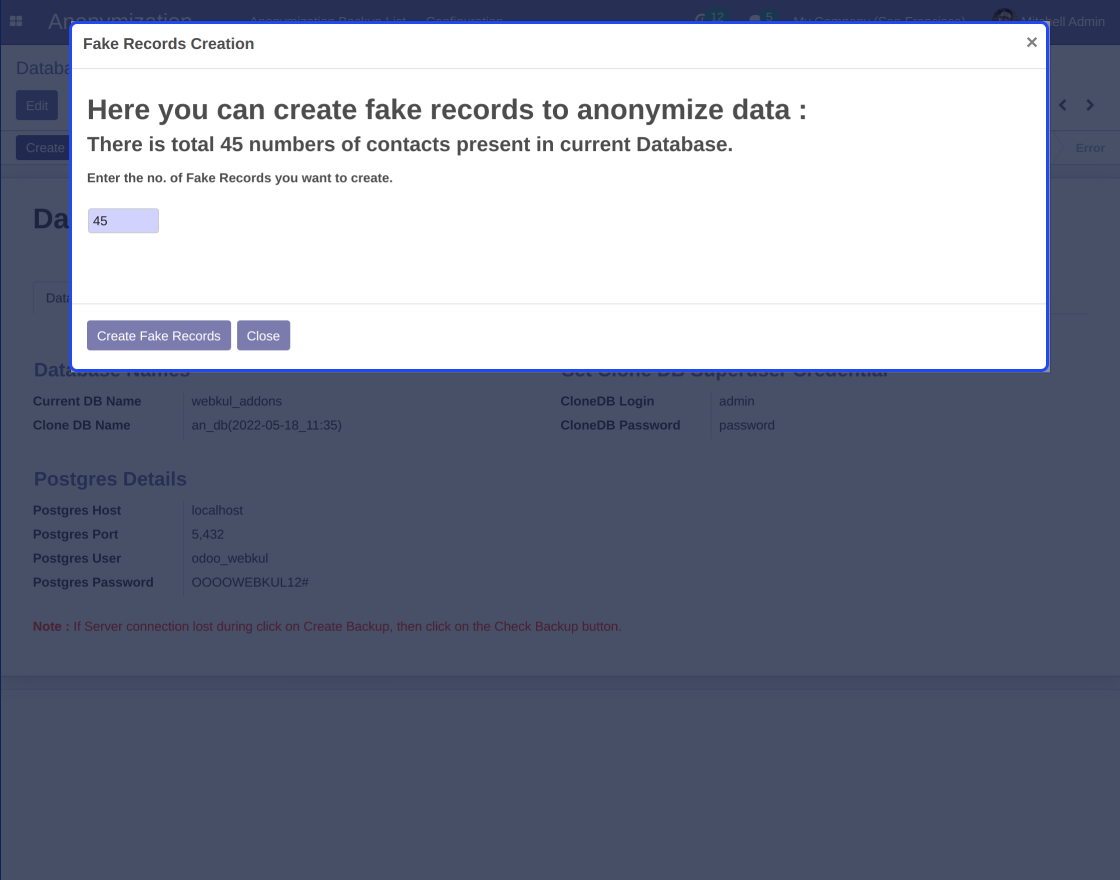Click the 'Postgres User' field label
The height and width of the screenshot is (880, 1120).
pyautogui.click(x=76, y=559)
